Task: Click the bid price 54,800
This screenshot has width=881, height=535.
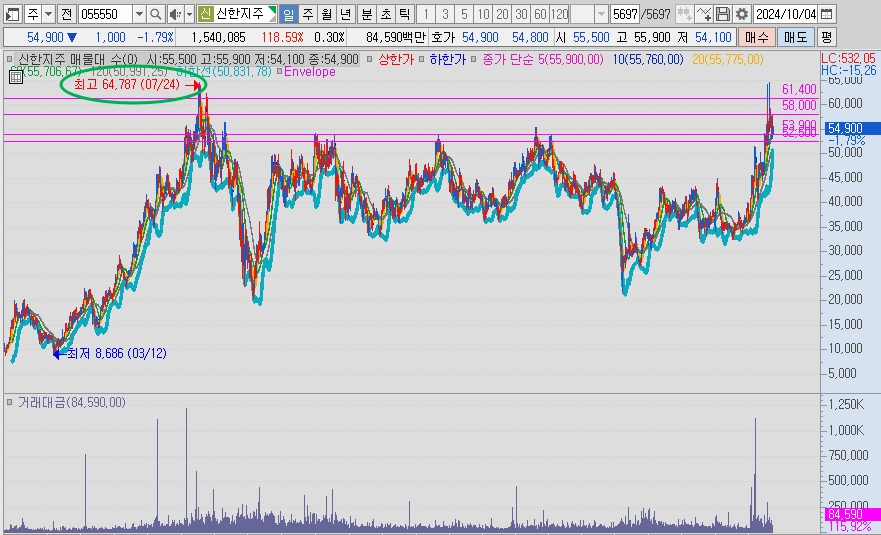Action: click(x=530, y=38)
